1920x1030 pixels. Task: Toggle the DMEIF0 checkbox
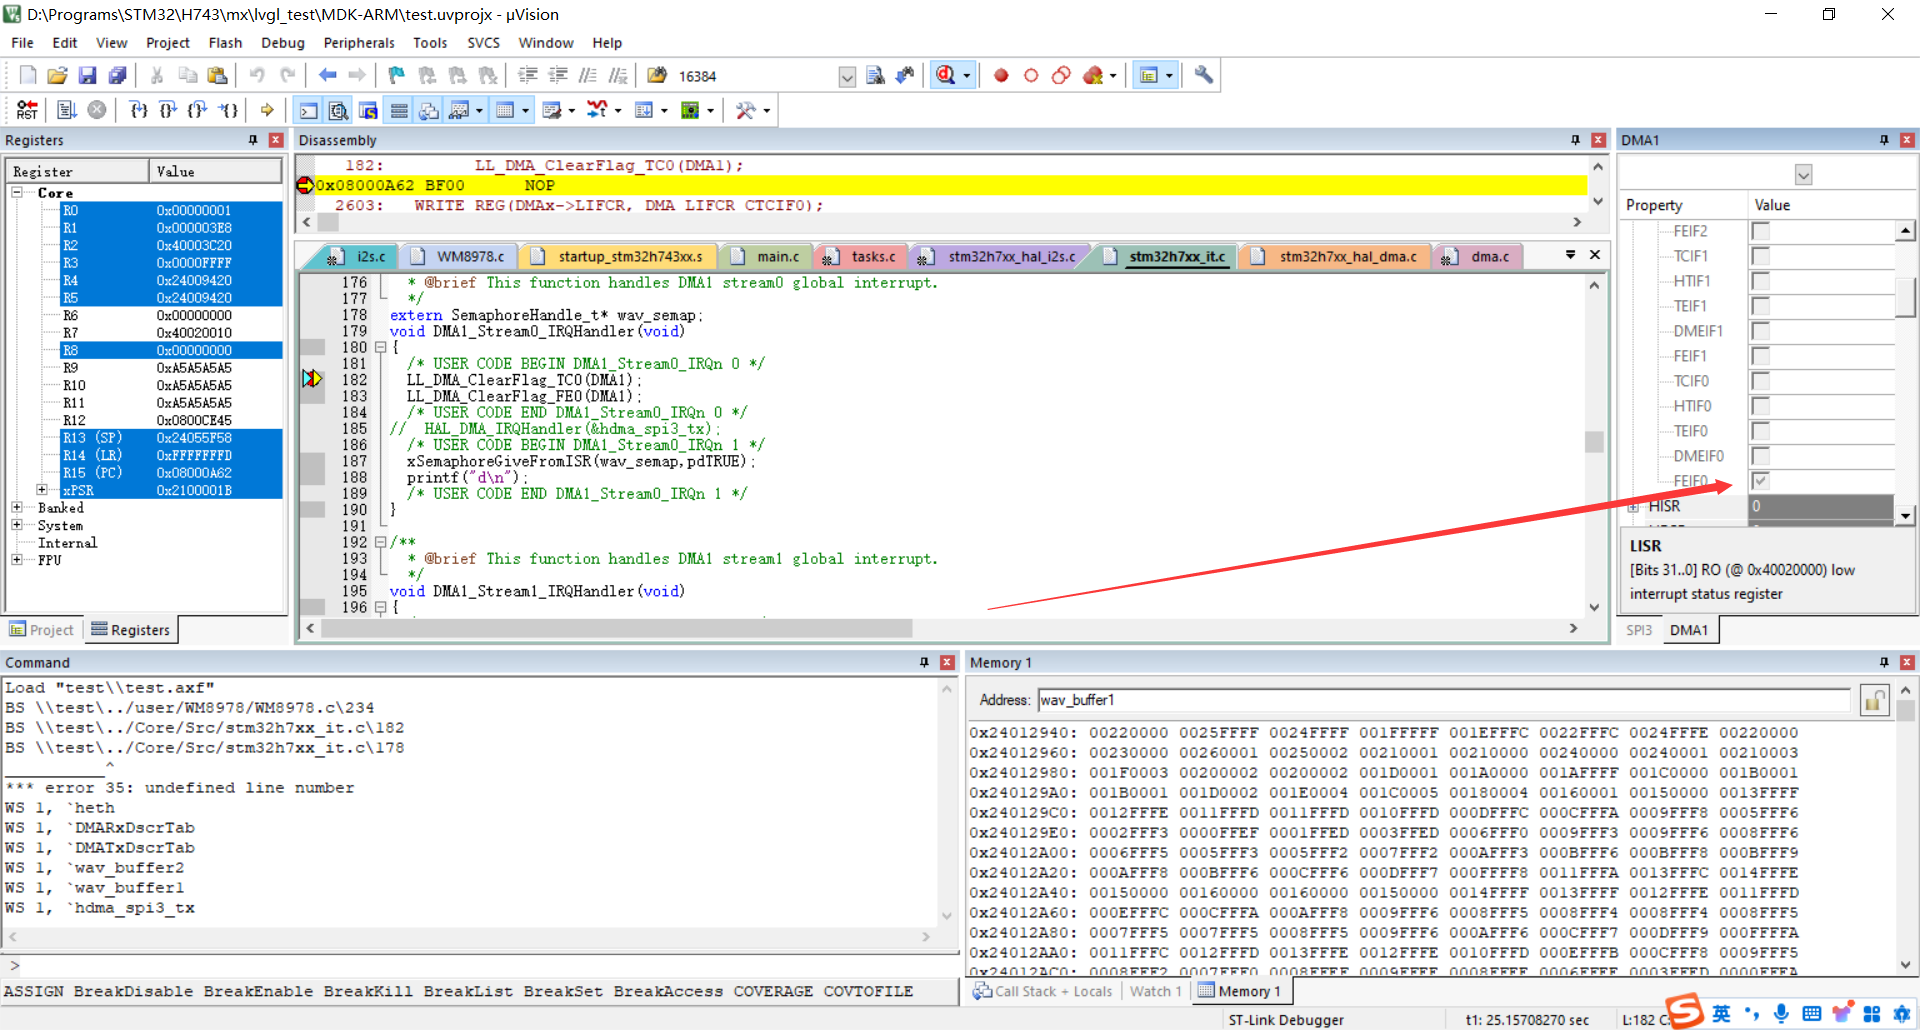tap(1761, 456)
